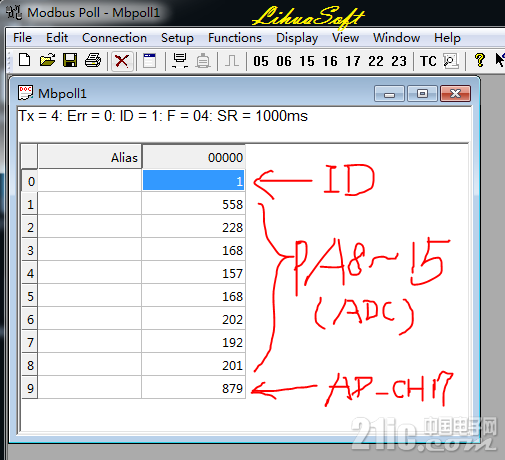Click the pulse waveform toolbar icon
The width and height of the screenshot is (505, 460).
(232, 61)
